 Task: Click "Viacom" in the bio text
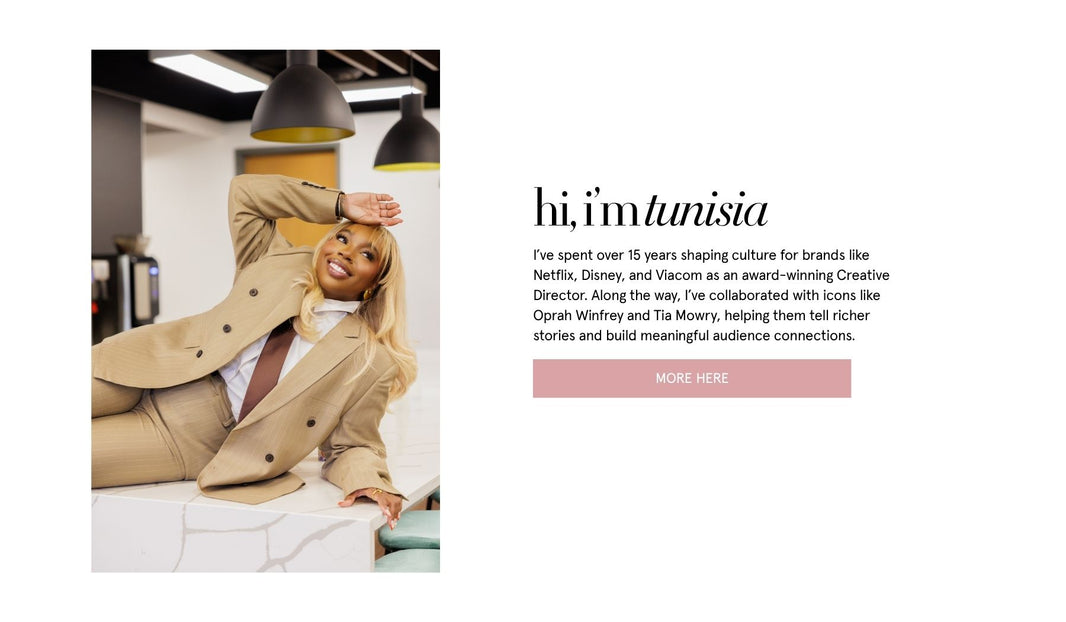678,275
